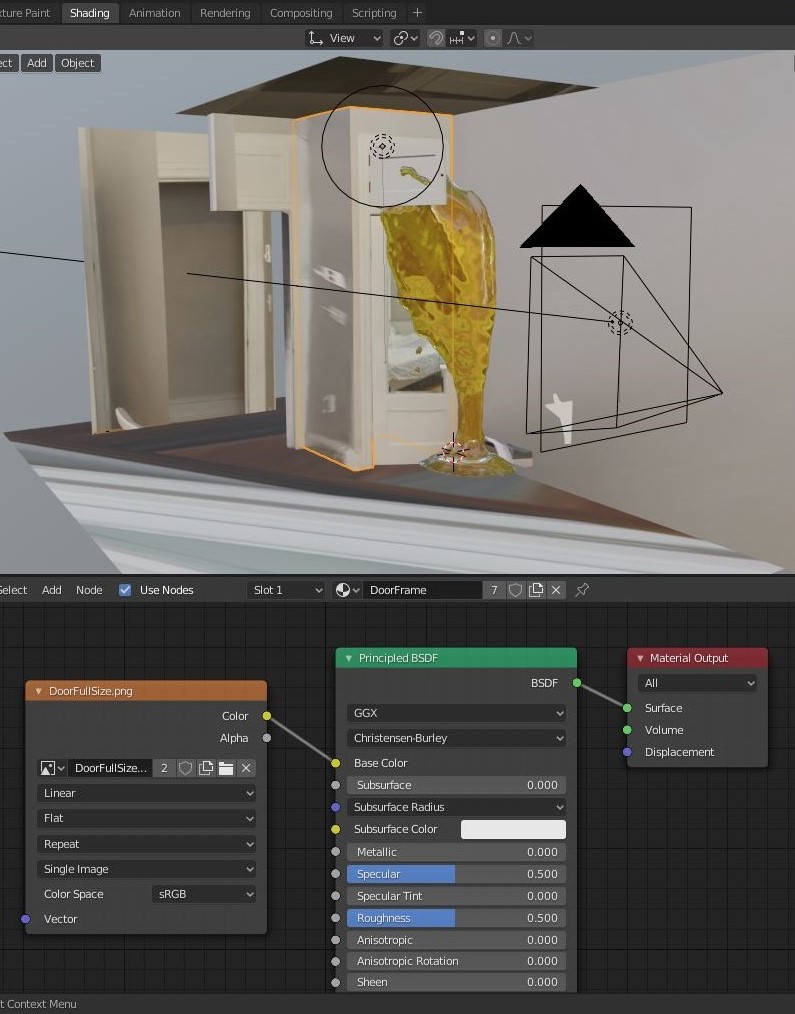Viewport: 795px width, 1014px height.
Task: Switch to the Scripting workspace tab
Action: [374, 13]
